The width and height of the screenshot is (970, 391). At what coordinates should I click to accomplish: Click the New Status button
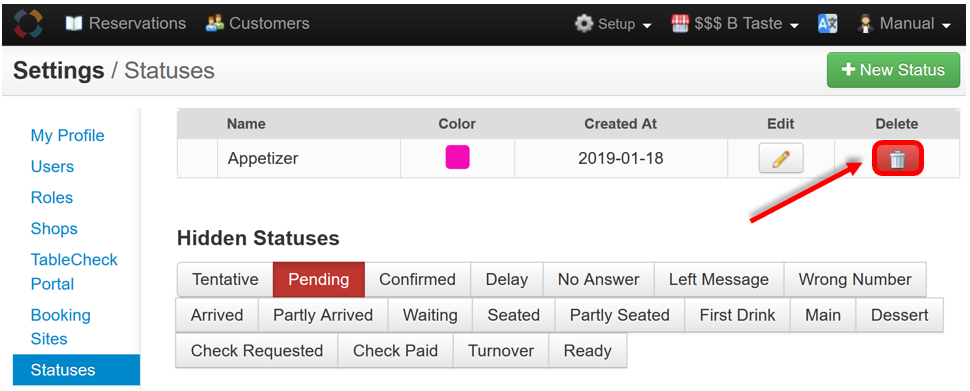click(894, 70)
